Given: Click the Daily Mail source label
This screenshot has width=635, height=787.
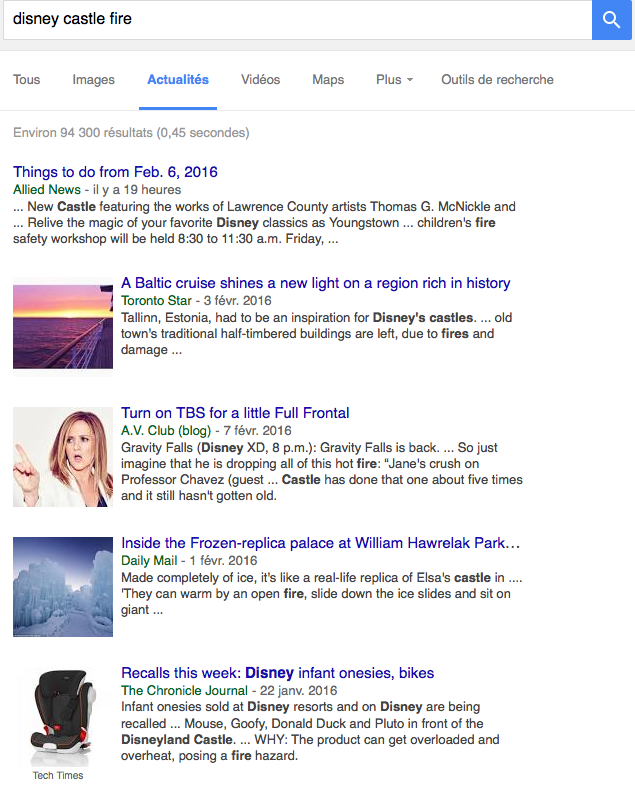Looking at the screenshot, I should click(149, 560).
